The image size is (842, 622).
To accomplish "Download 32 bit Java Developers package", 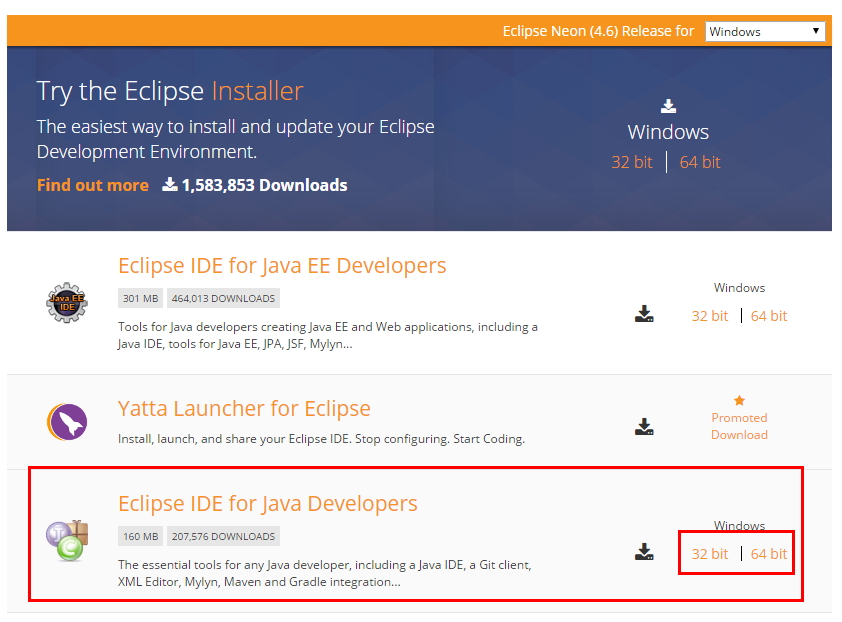I will 709,554.
